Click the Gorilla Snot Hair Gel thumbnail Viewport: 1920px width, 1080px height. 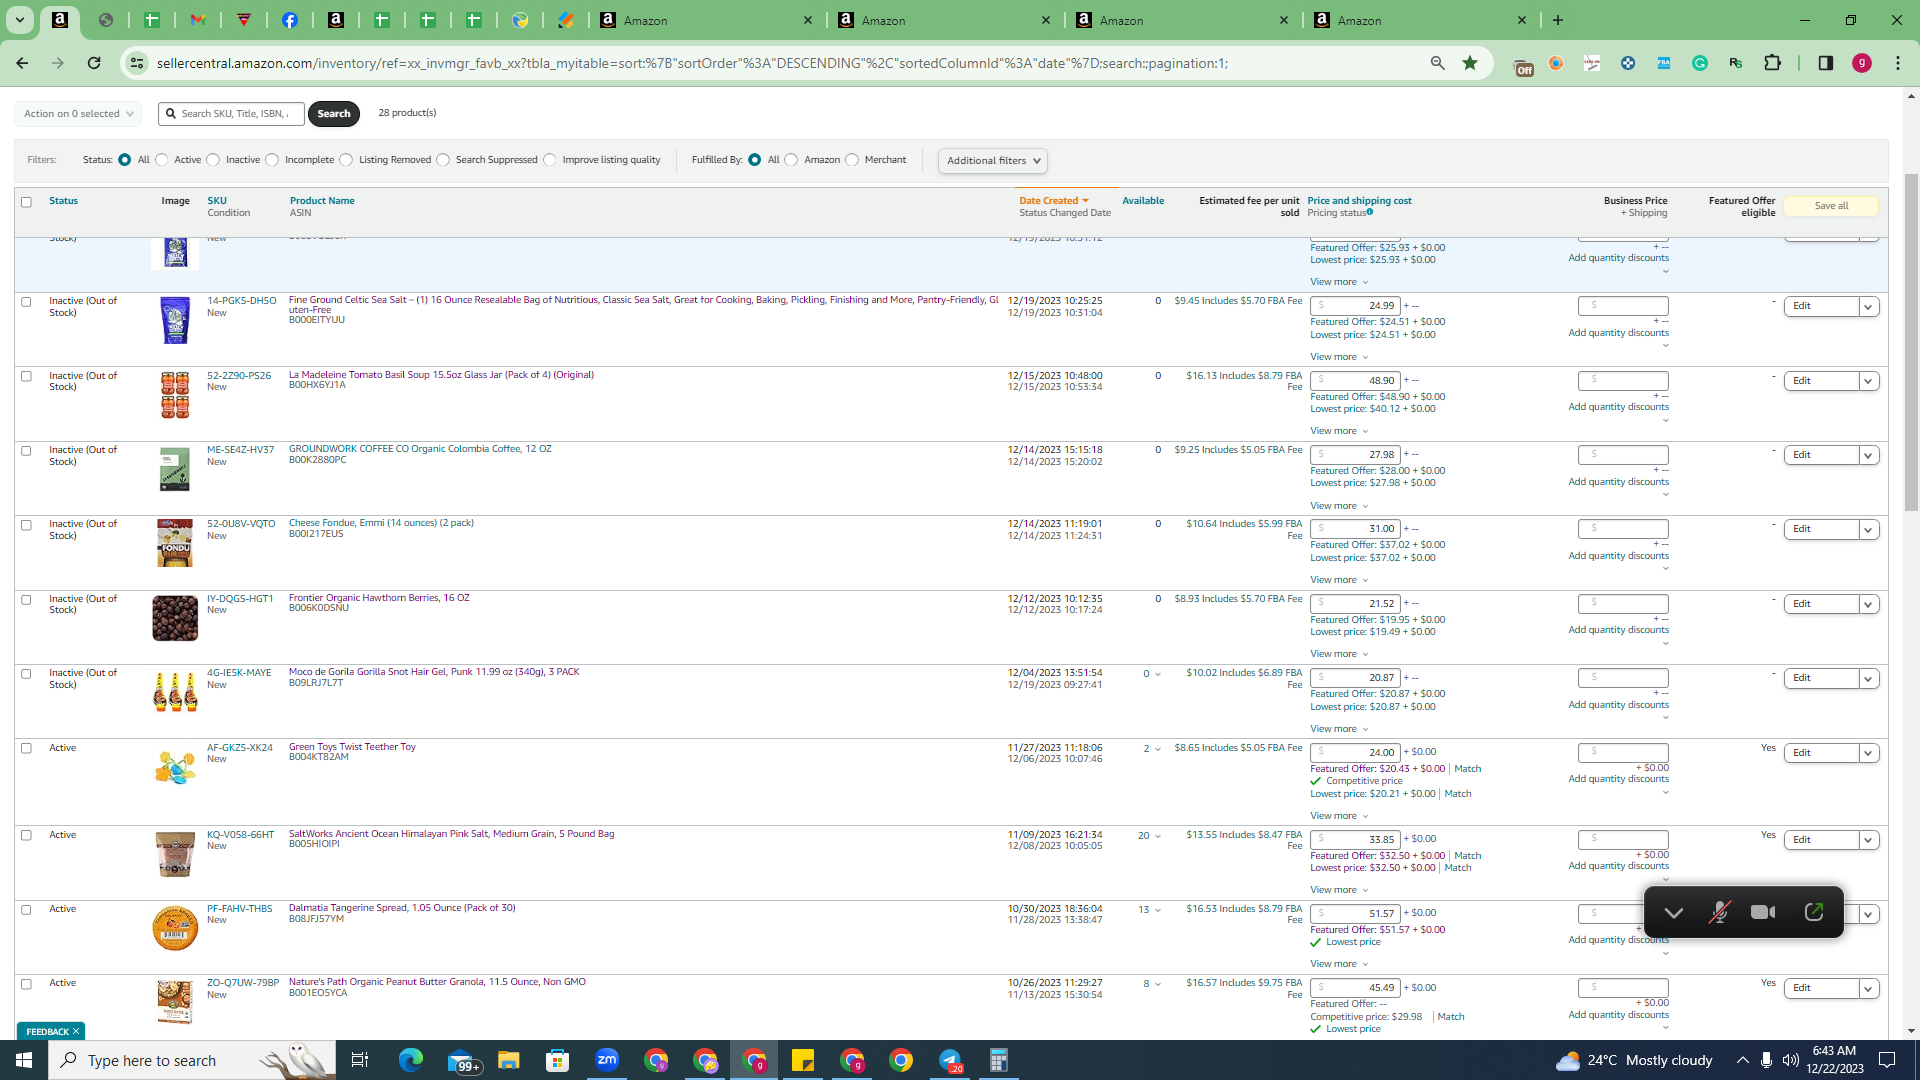pos(175,692)
